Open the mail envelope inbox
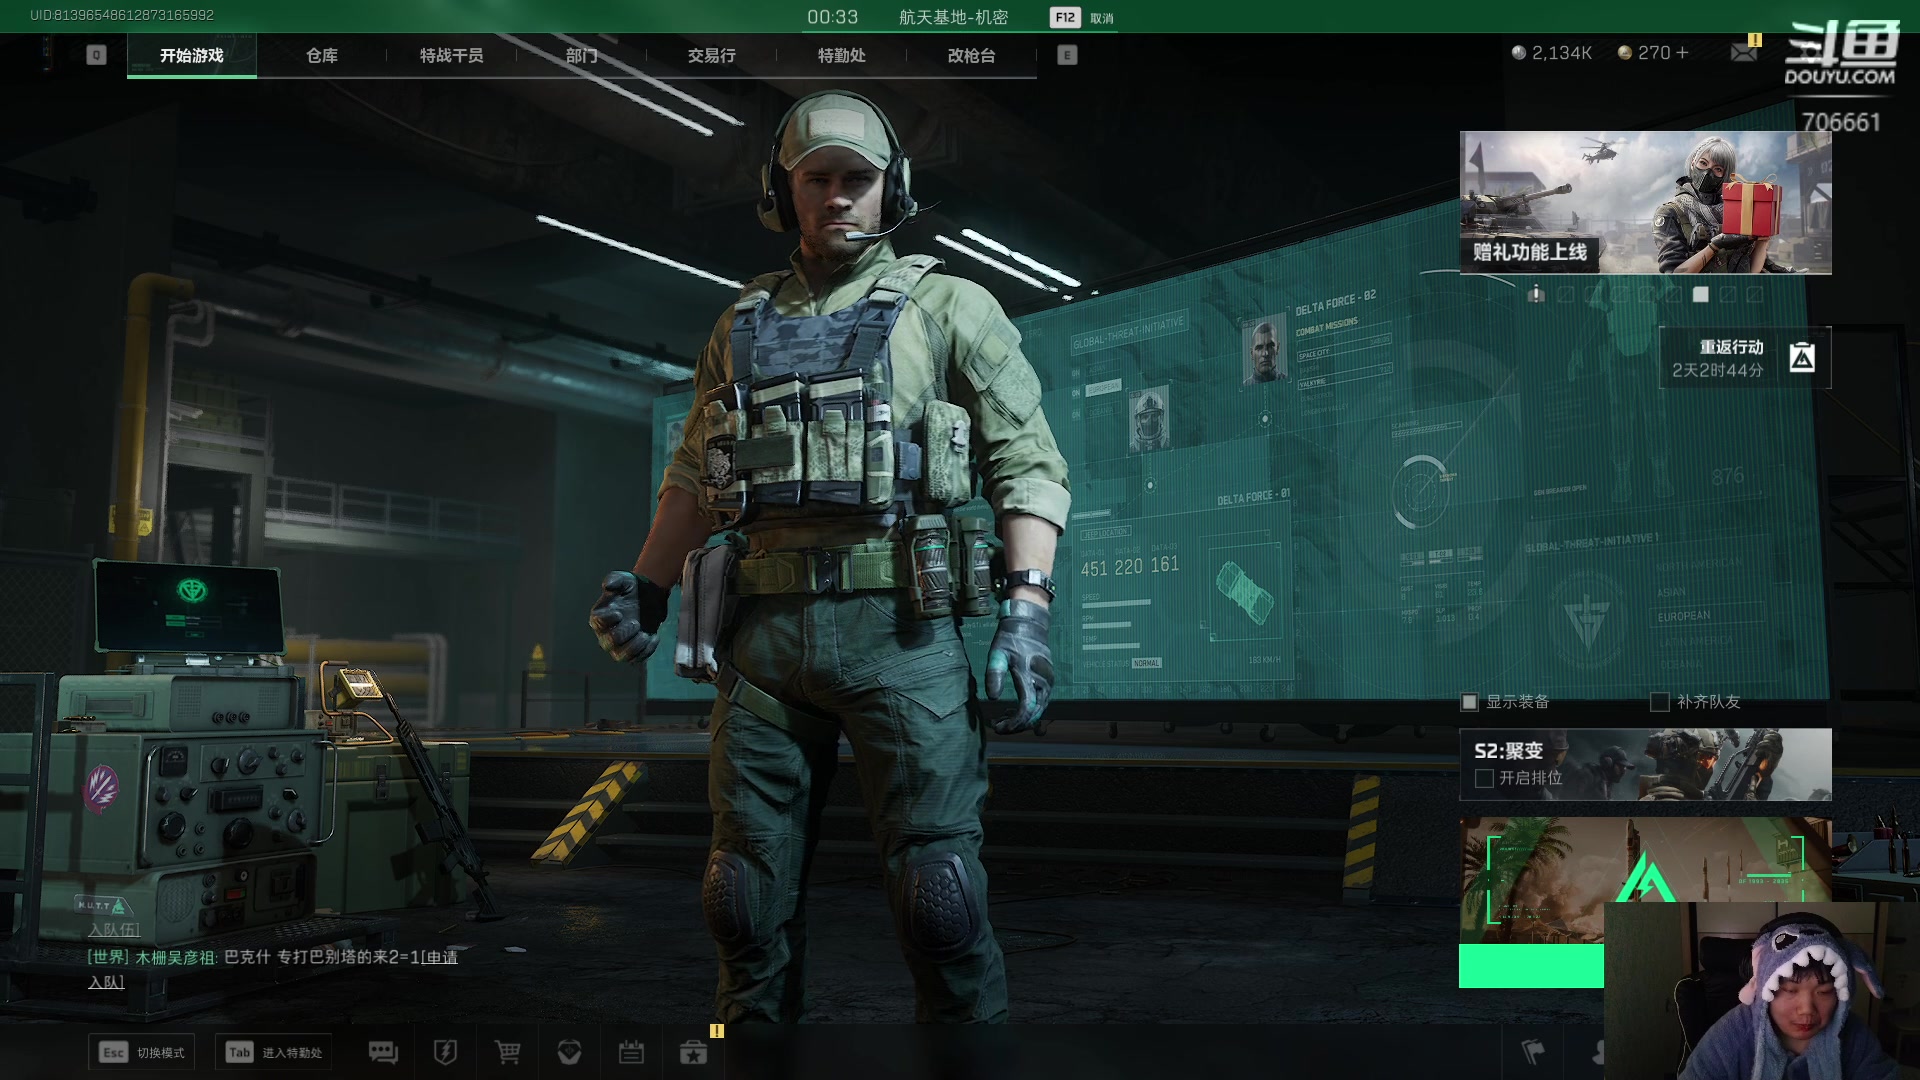1920x1080 pixels. click(1743, 53)
